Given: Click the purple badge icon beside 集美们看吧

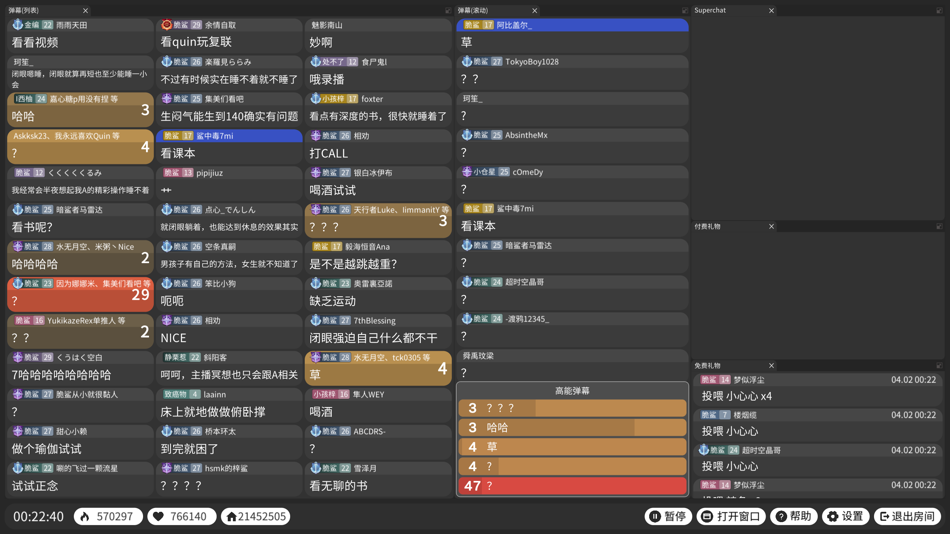Looking at the screenshot, I should coord(167,99).
